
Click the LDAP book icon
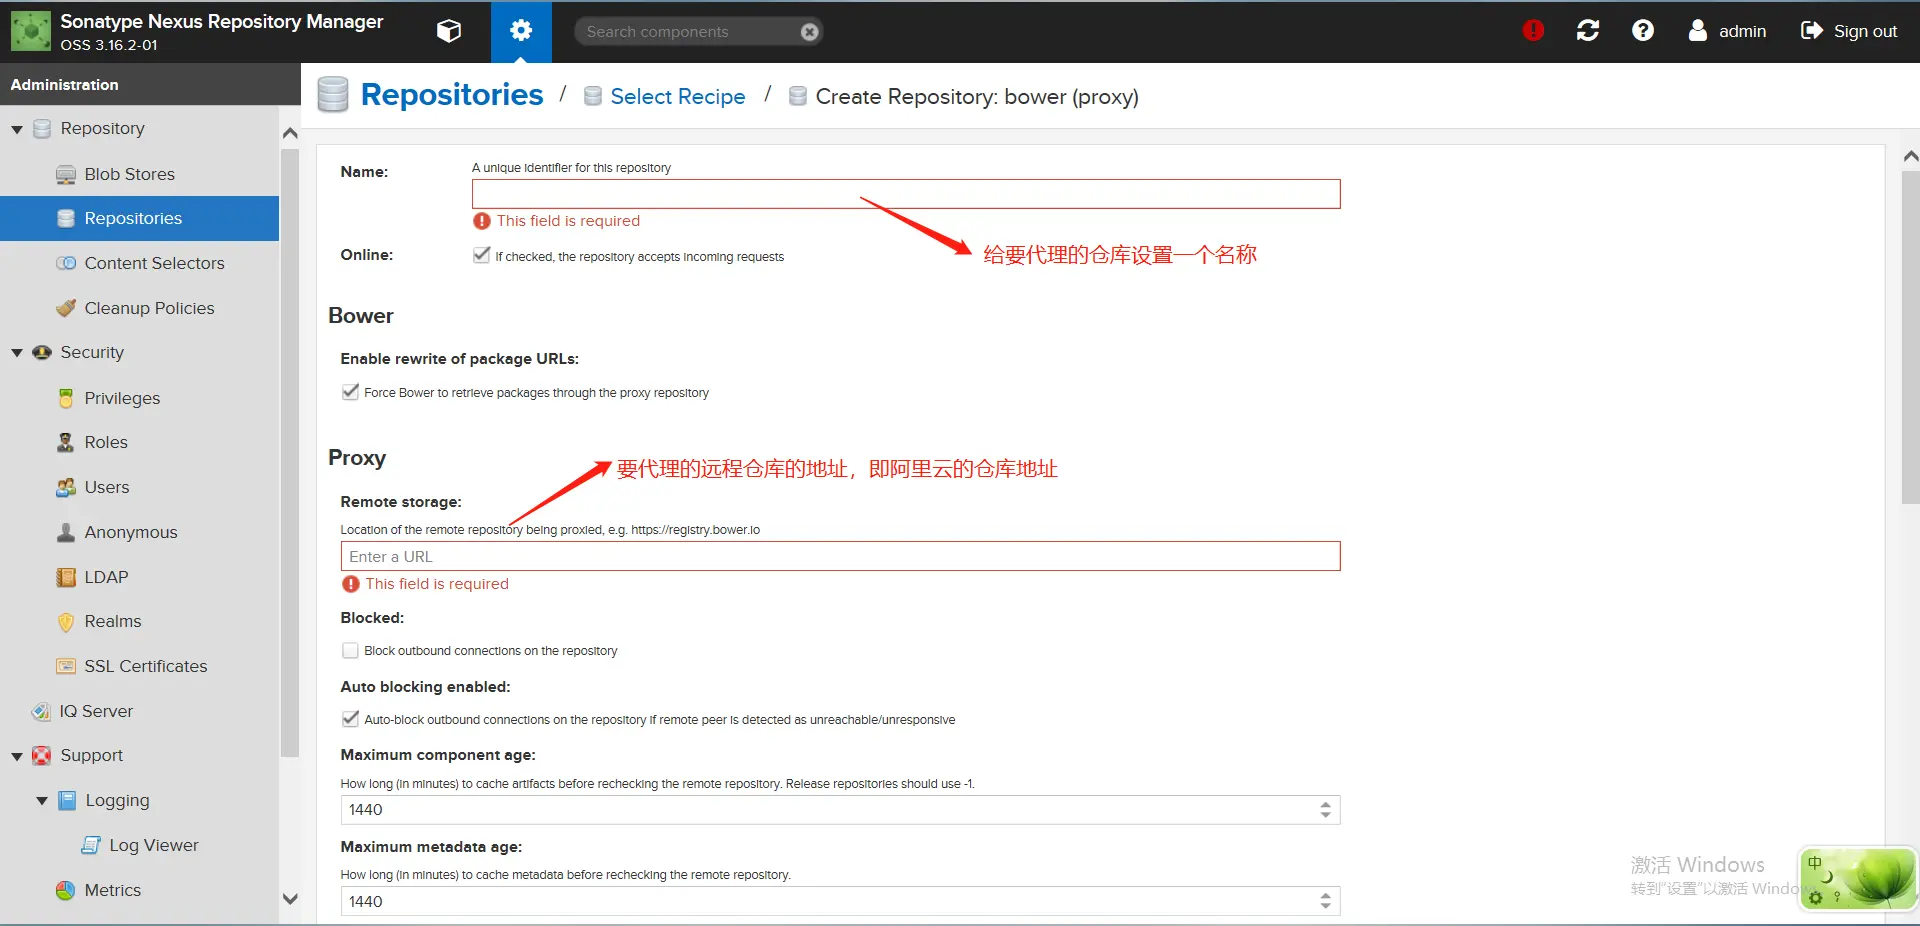(66, 577)
